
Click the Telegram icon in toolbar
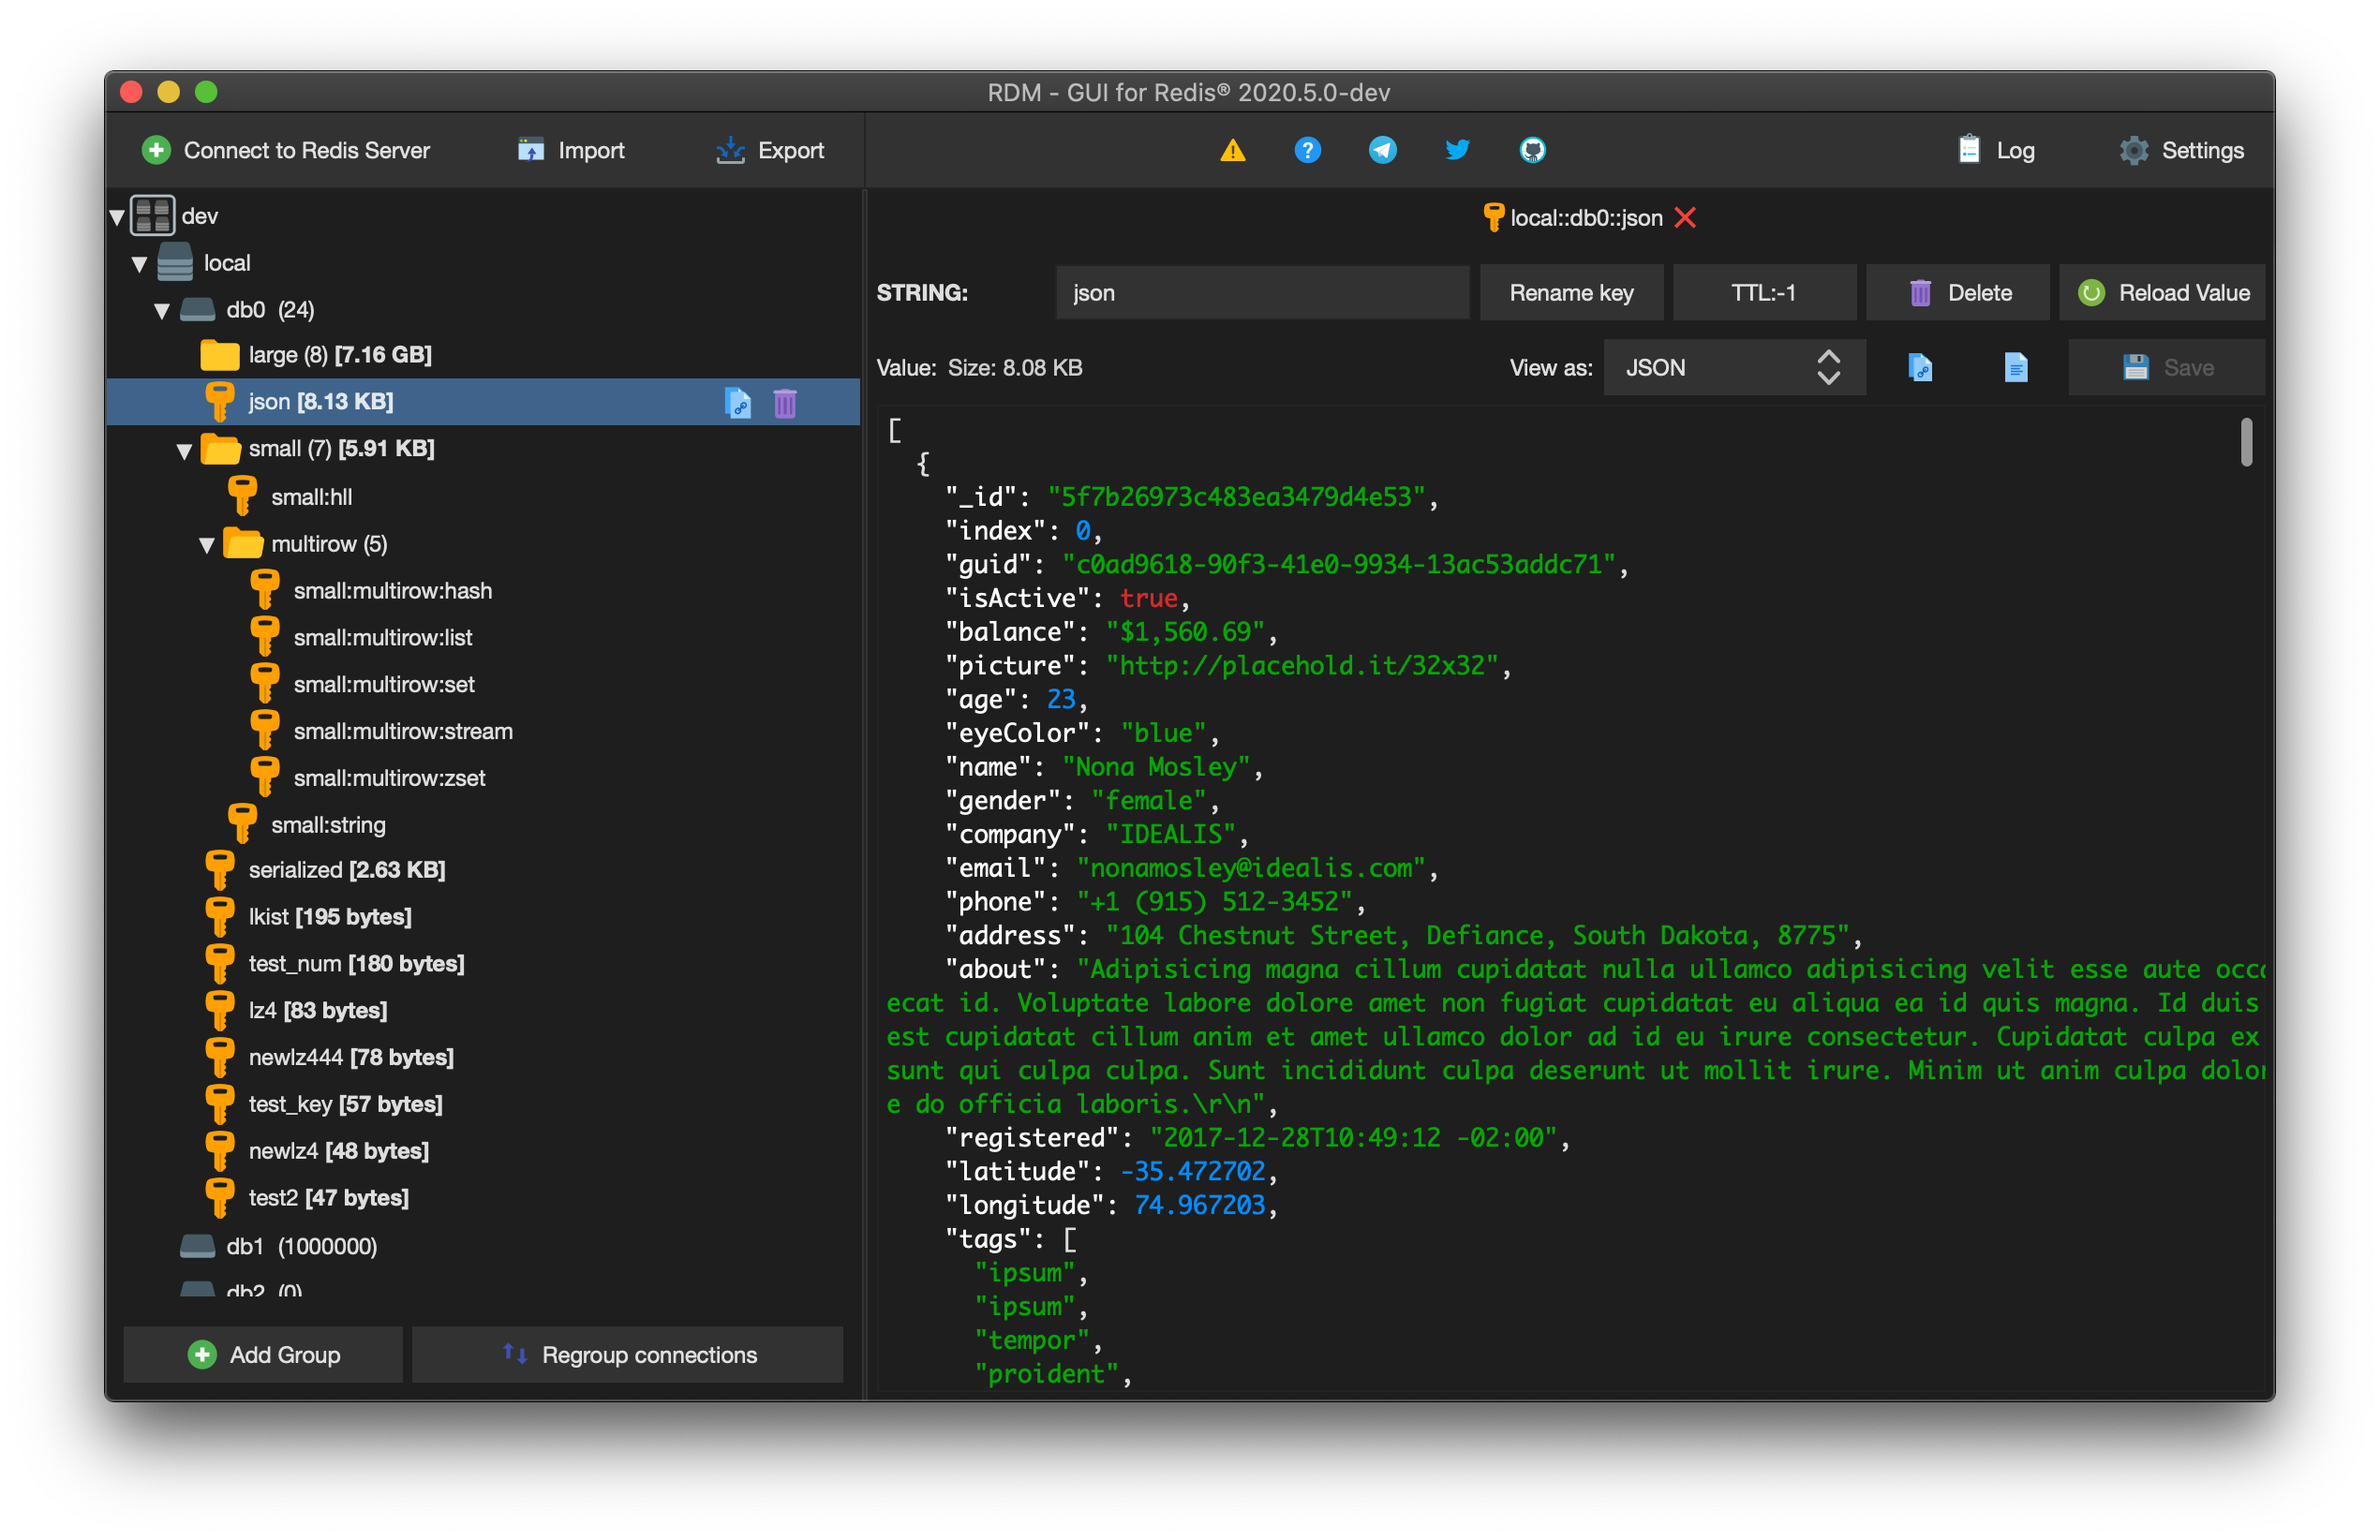click(x=1382, y=150)
